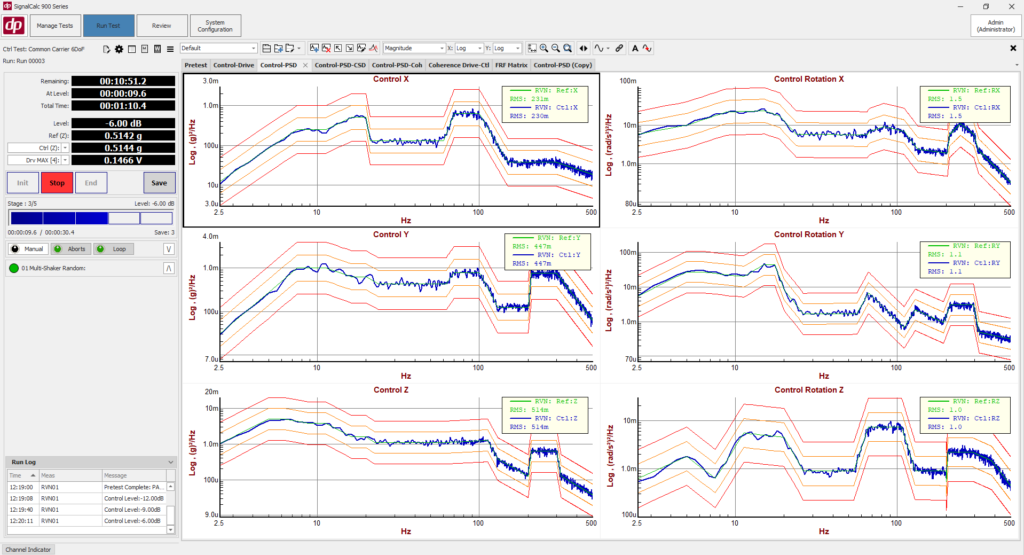Click the bold A text annotation icon
Image resolution: width=1024 pixels, height=555 pixels.
click(635, 48)
